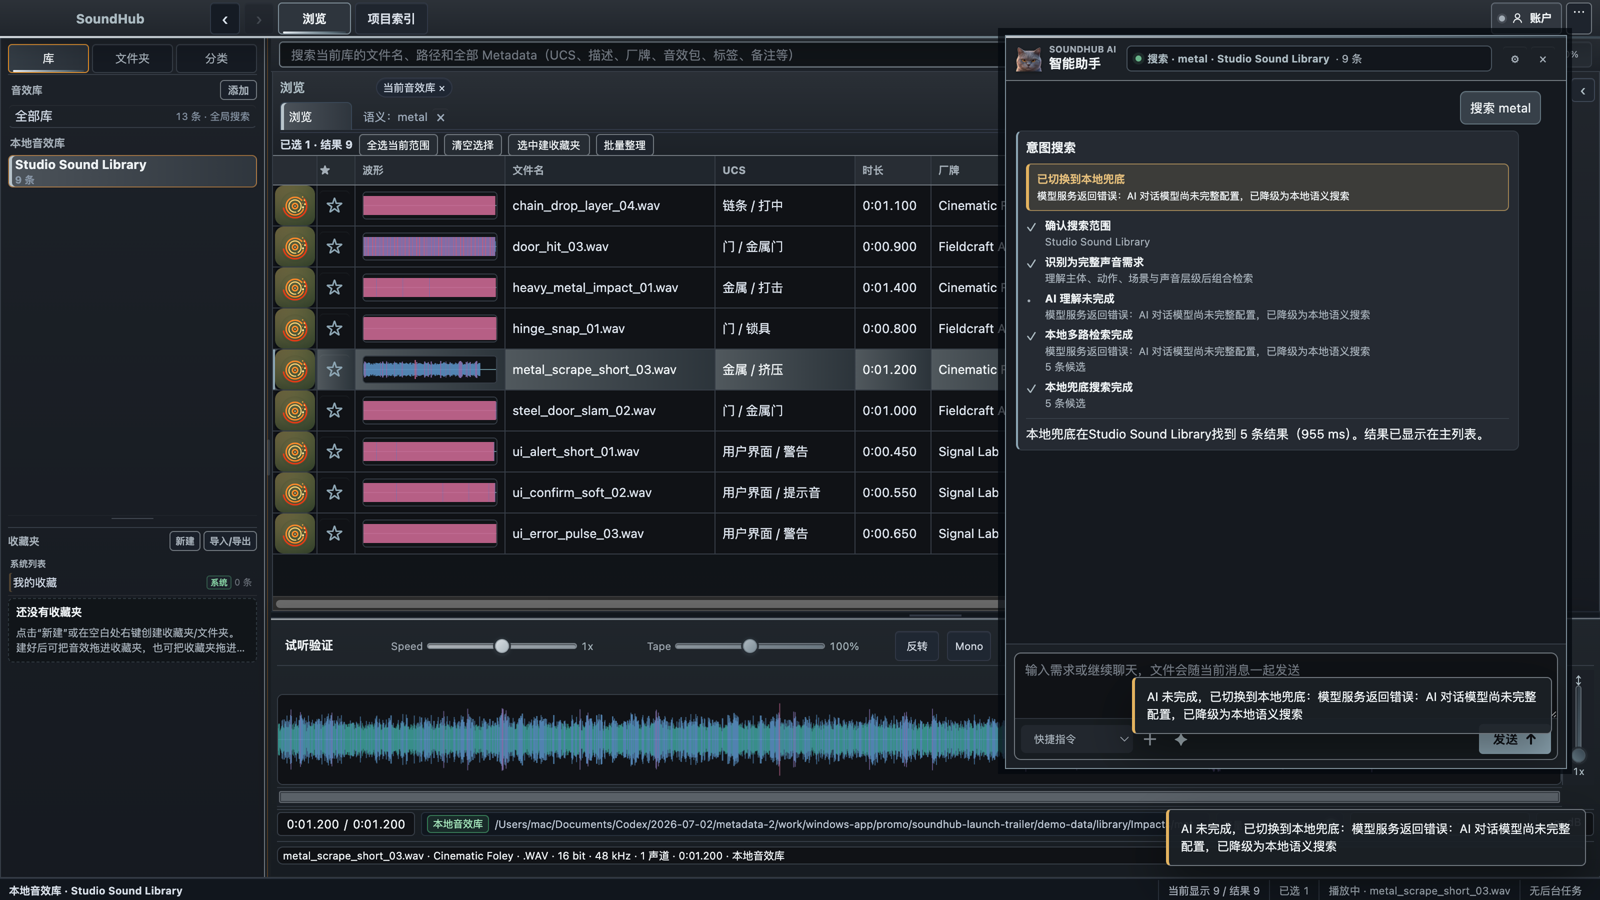Click 导入/导出 favorites button
Viewport: 1600px width, 900px height.
pos(230,541)
